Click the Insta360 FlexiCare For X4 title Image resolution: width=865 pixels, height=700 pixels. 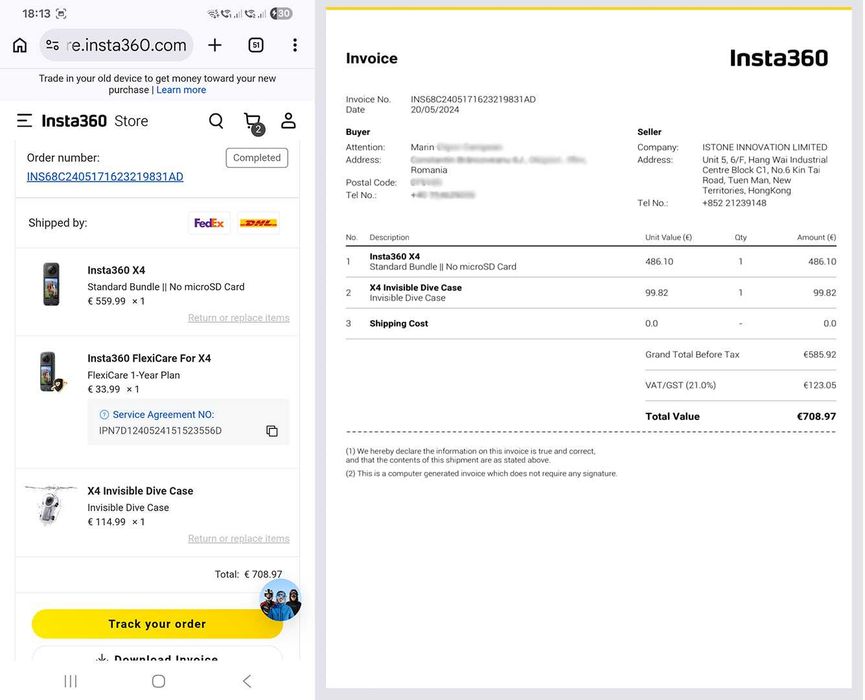point(149,359)
